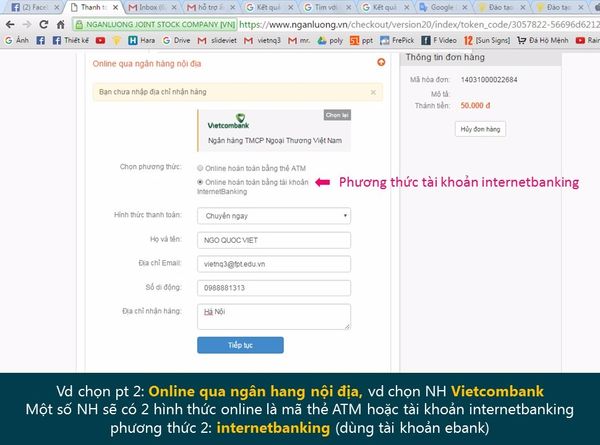This screenshot has width=600, height=445.
Task: Open the 'vietnq3' Gmail bookmark
Action: coord(262,40)
